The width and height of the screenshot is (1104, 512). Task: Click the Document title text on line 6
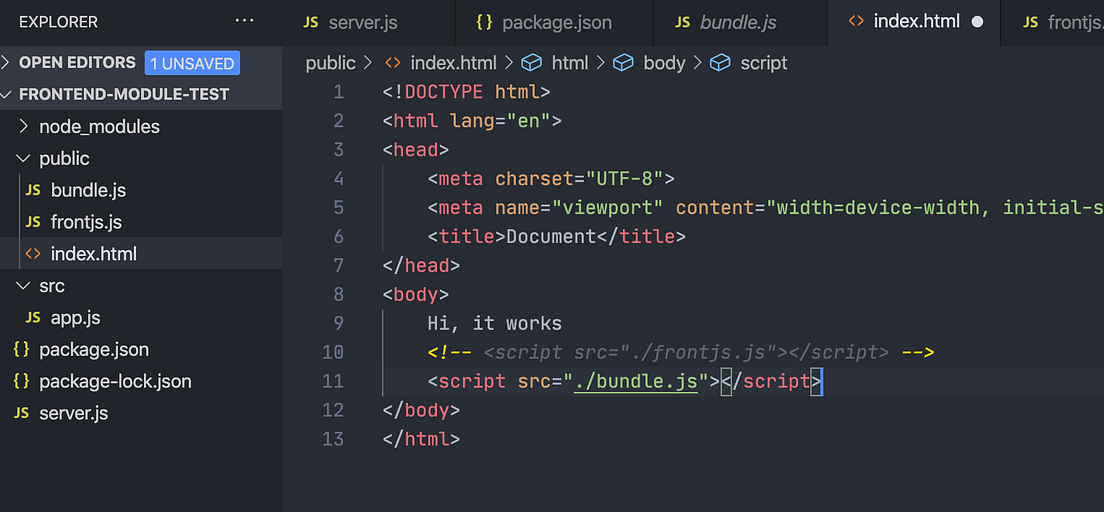click(551, 237)
